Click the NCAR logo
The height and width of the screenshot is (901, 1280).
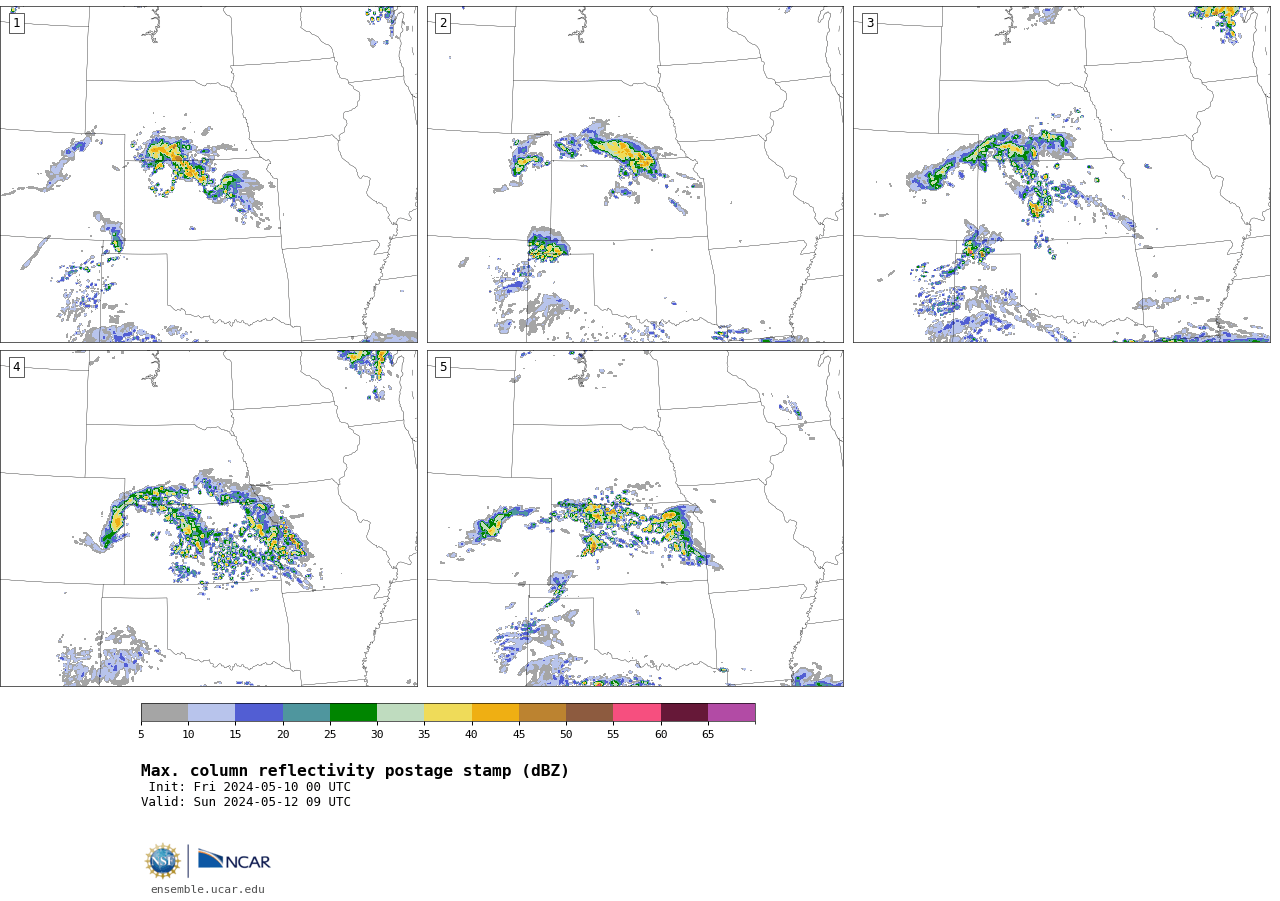tap(234, 860)
